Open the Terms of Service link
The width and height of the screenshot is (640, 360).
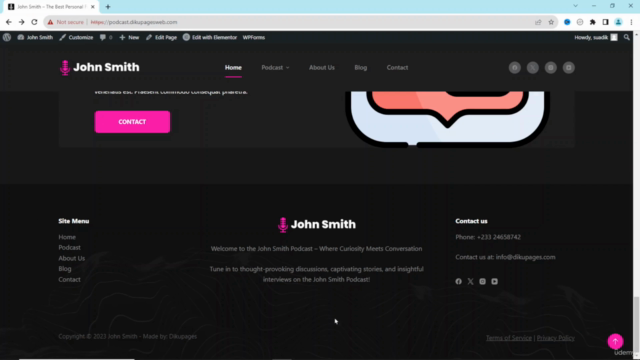coord(509,338)
